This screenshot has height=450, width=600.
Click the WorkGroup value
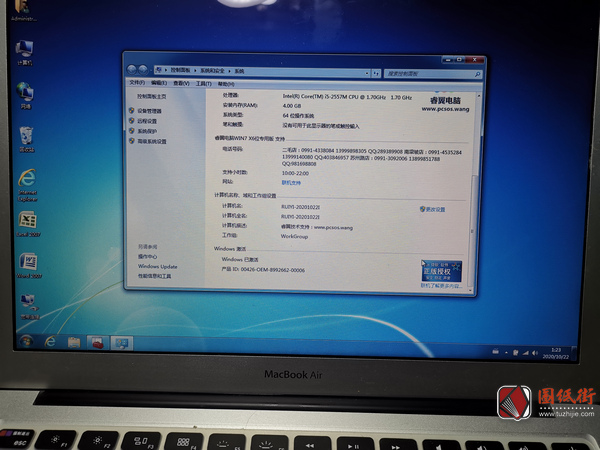tap(294, 236)
